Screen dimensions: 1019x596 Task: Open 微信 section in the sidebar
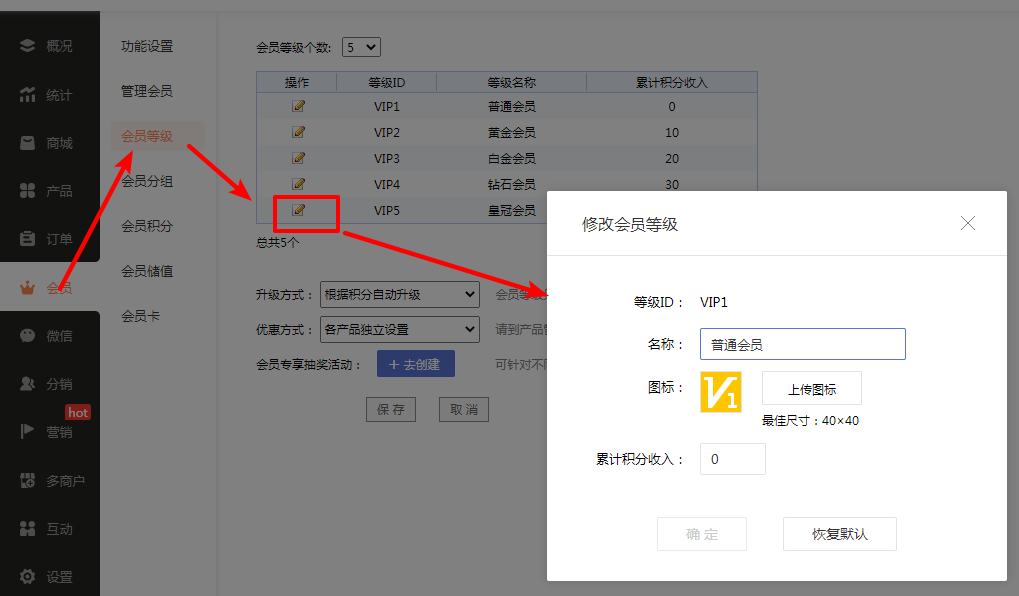point(49,336)
